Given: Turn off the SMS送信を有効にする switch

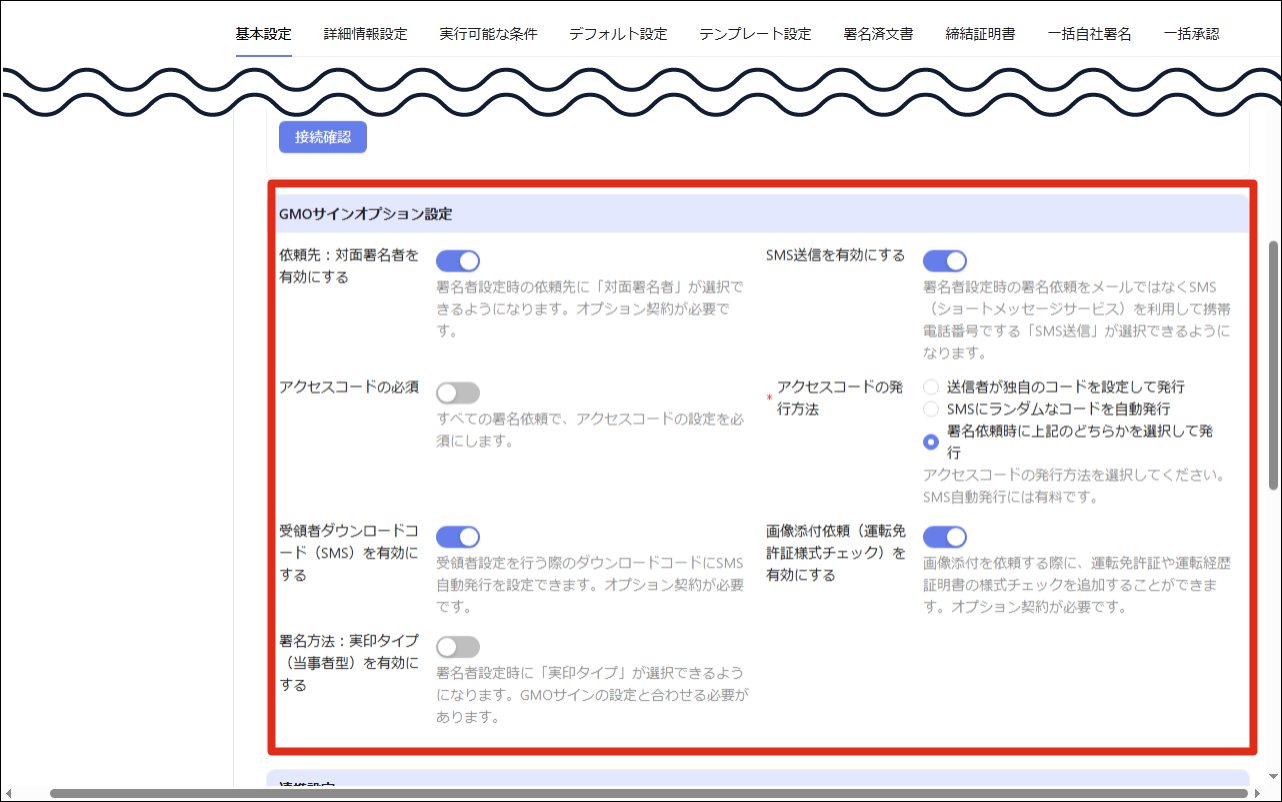Looking at the screenshot, I should click(x=945, y=261).
